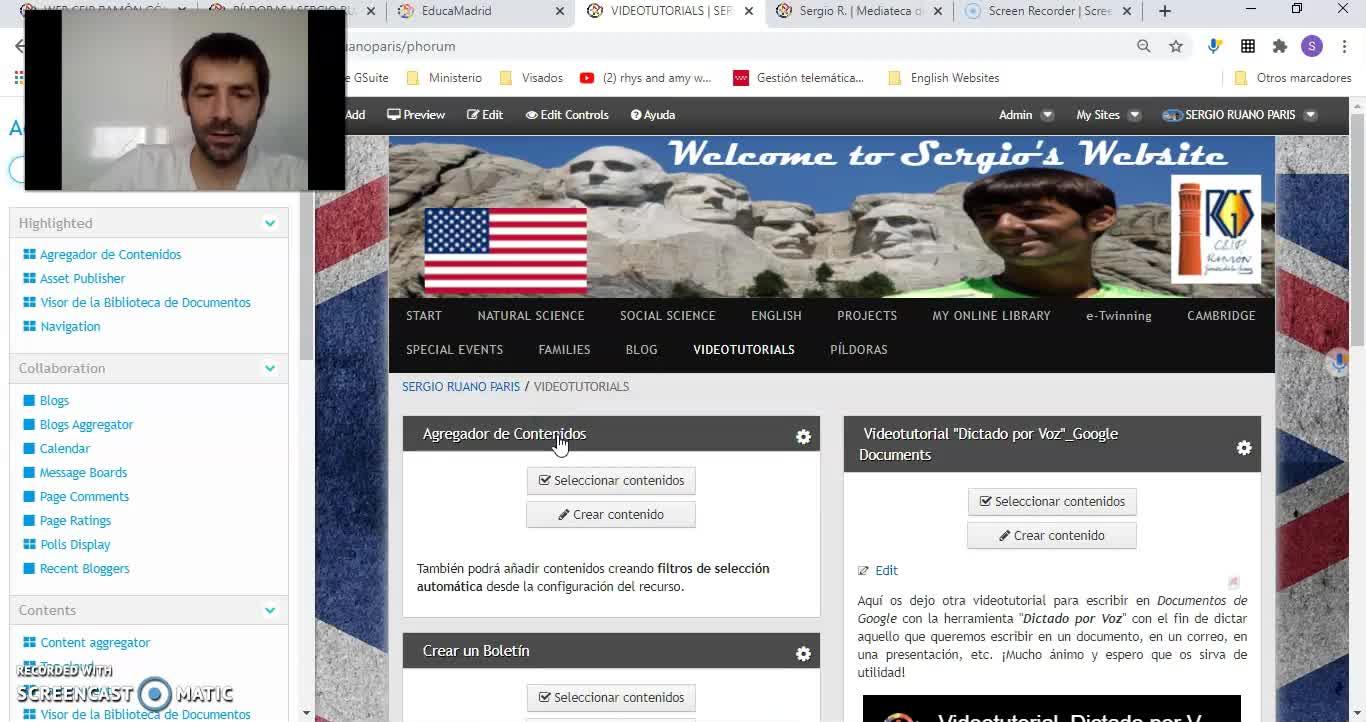Open the Admin dropdown menu

point(1026,115)
